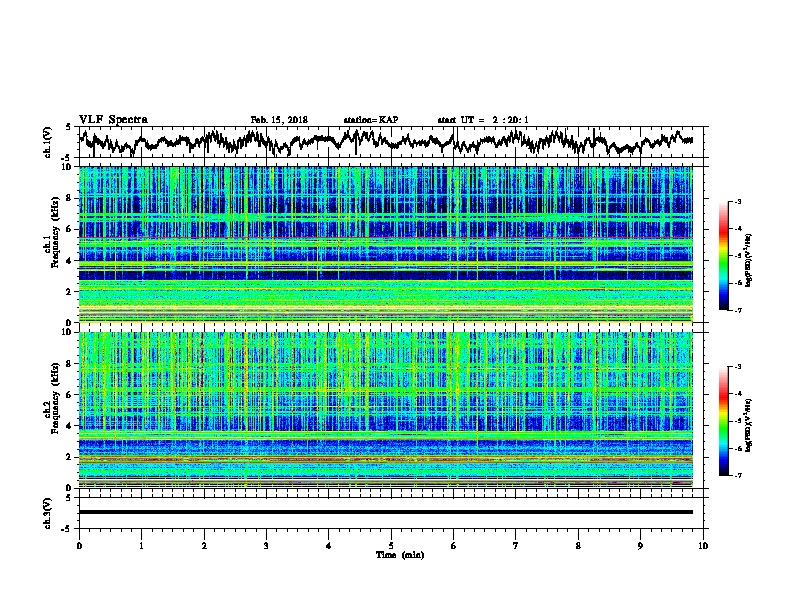Click the ch.2 spectrogram panel
Screen dimensions: 792x612
point(385,410)
